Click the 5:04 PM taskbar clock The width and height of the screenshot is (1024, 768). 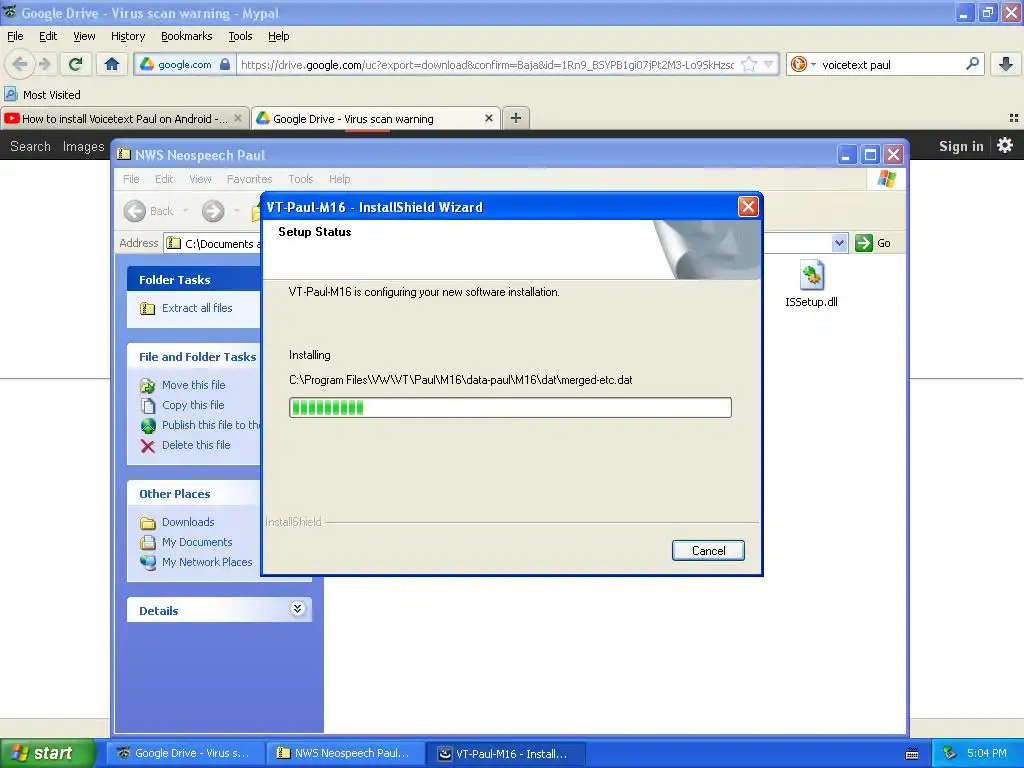(986, 753)
